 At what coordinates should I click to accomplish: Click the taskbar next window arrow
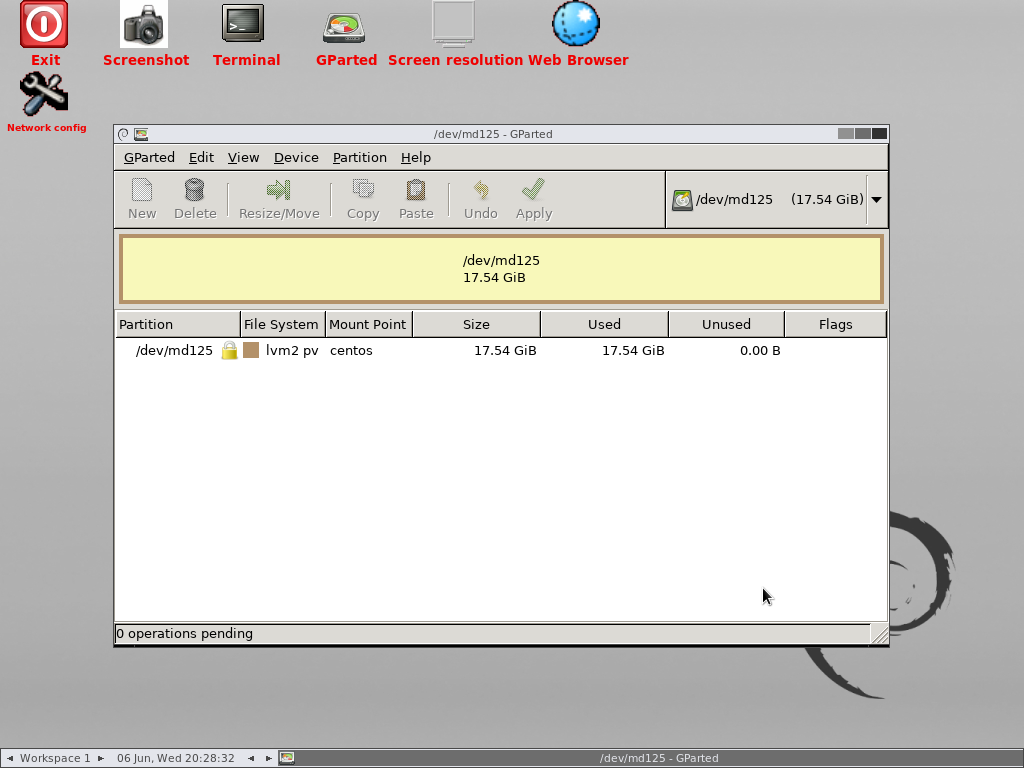click(268, 758)
